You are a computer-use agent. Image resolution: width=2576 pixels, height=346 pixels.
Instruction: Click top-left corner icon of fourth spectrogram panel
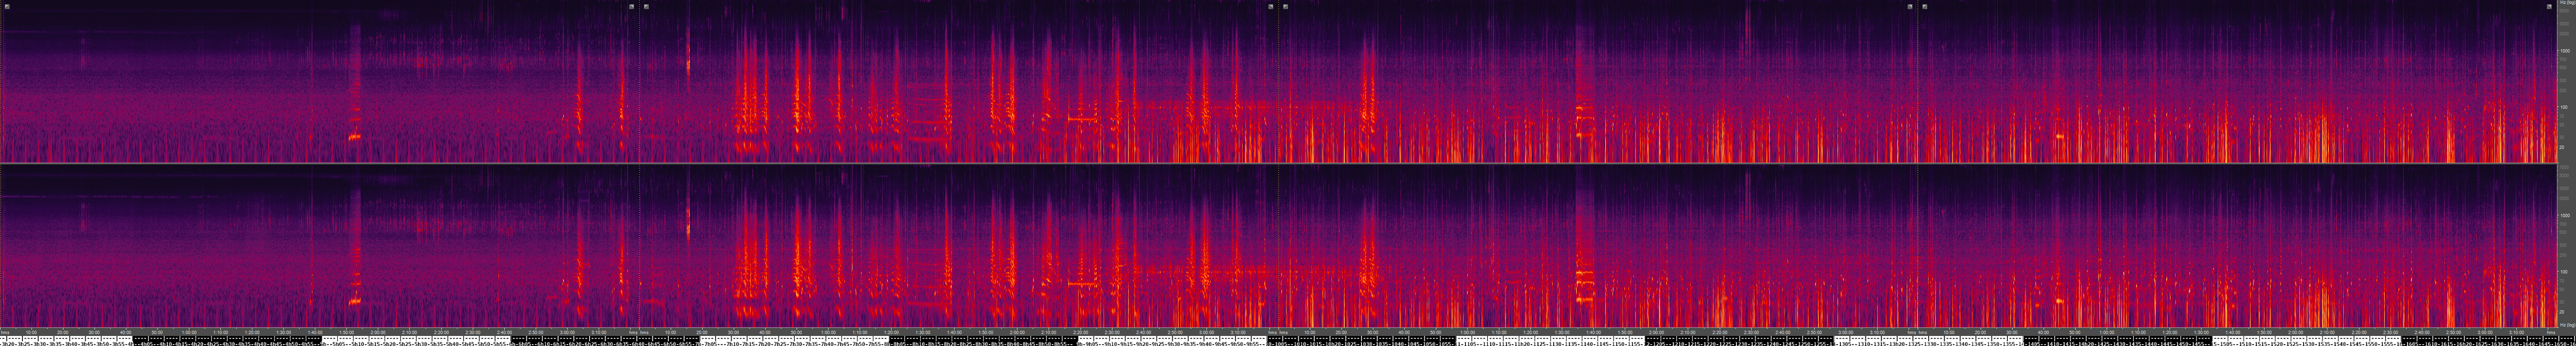coord(1925,6)
